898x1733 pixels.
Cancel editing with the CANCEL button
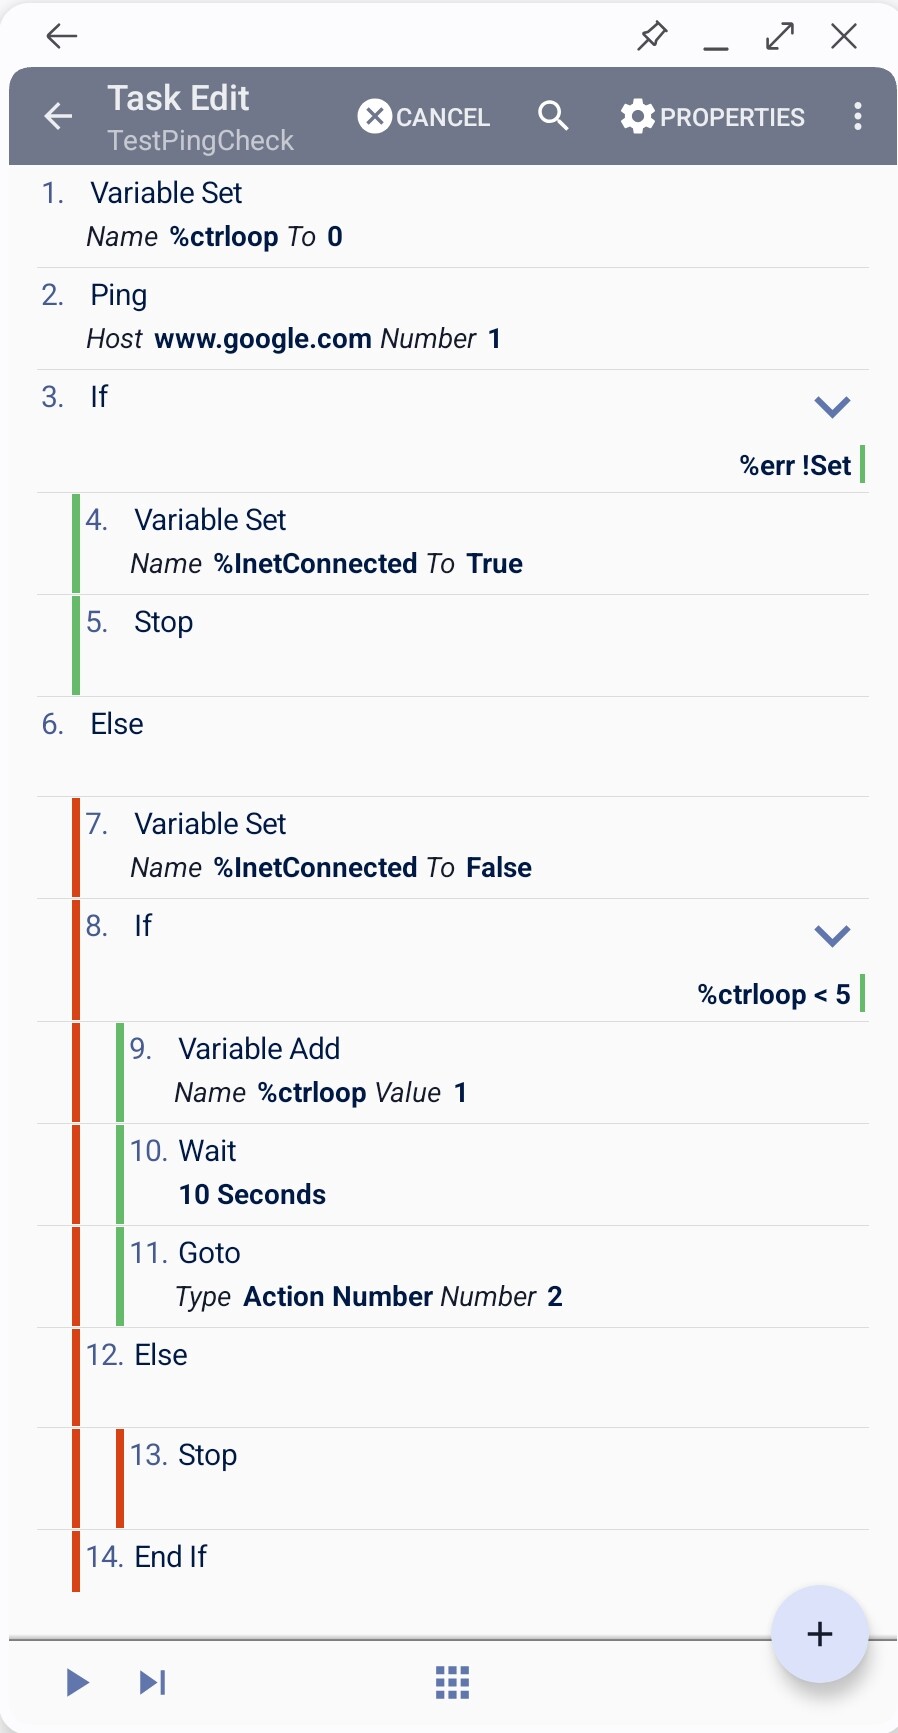(x=424, y=117)
